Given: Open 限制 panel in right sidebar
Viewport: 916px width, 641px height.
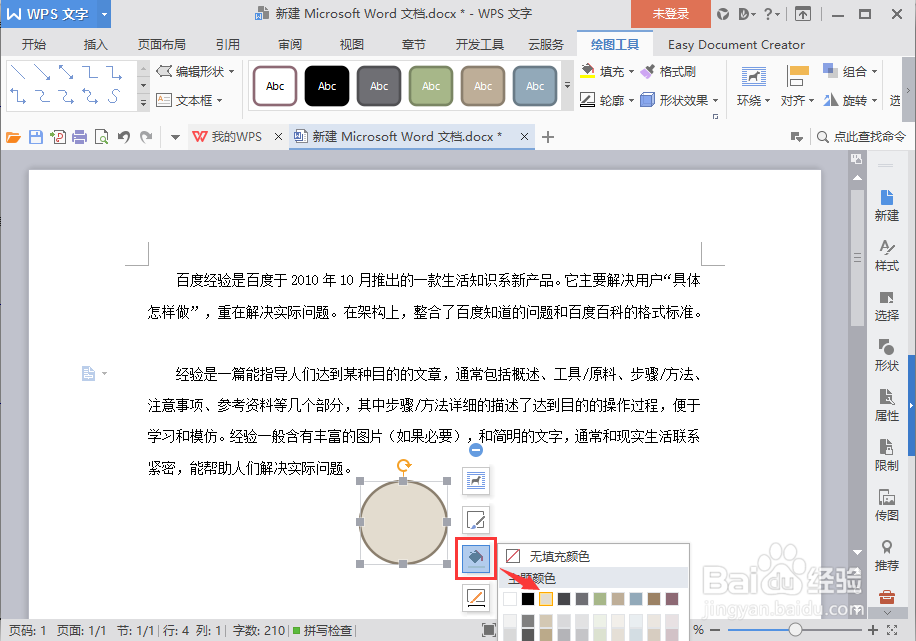Looking at the screenshot, I should 886,456.
